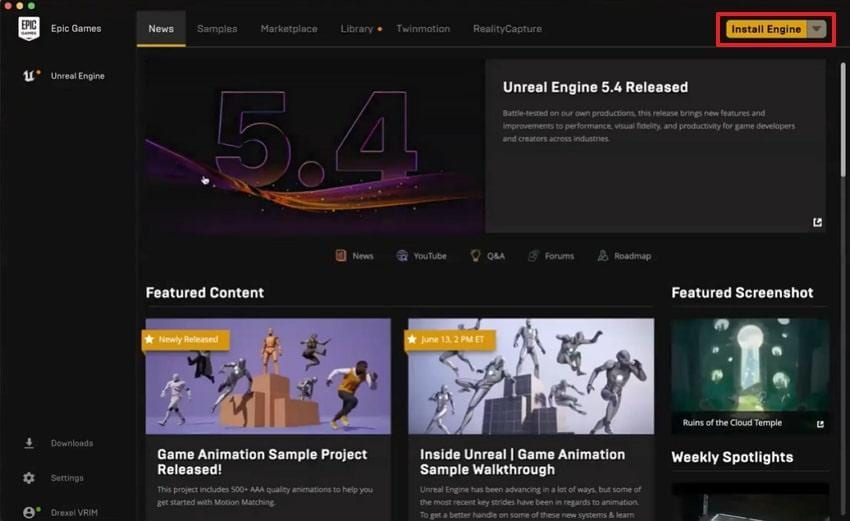Click the Newly Released badge label
This screenshot has width=850, height=521.
click(x=188, y=339)
